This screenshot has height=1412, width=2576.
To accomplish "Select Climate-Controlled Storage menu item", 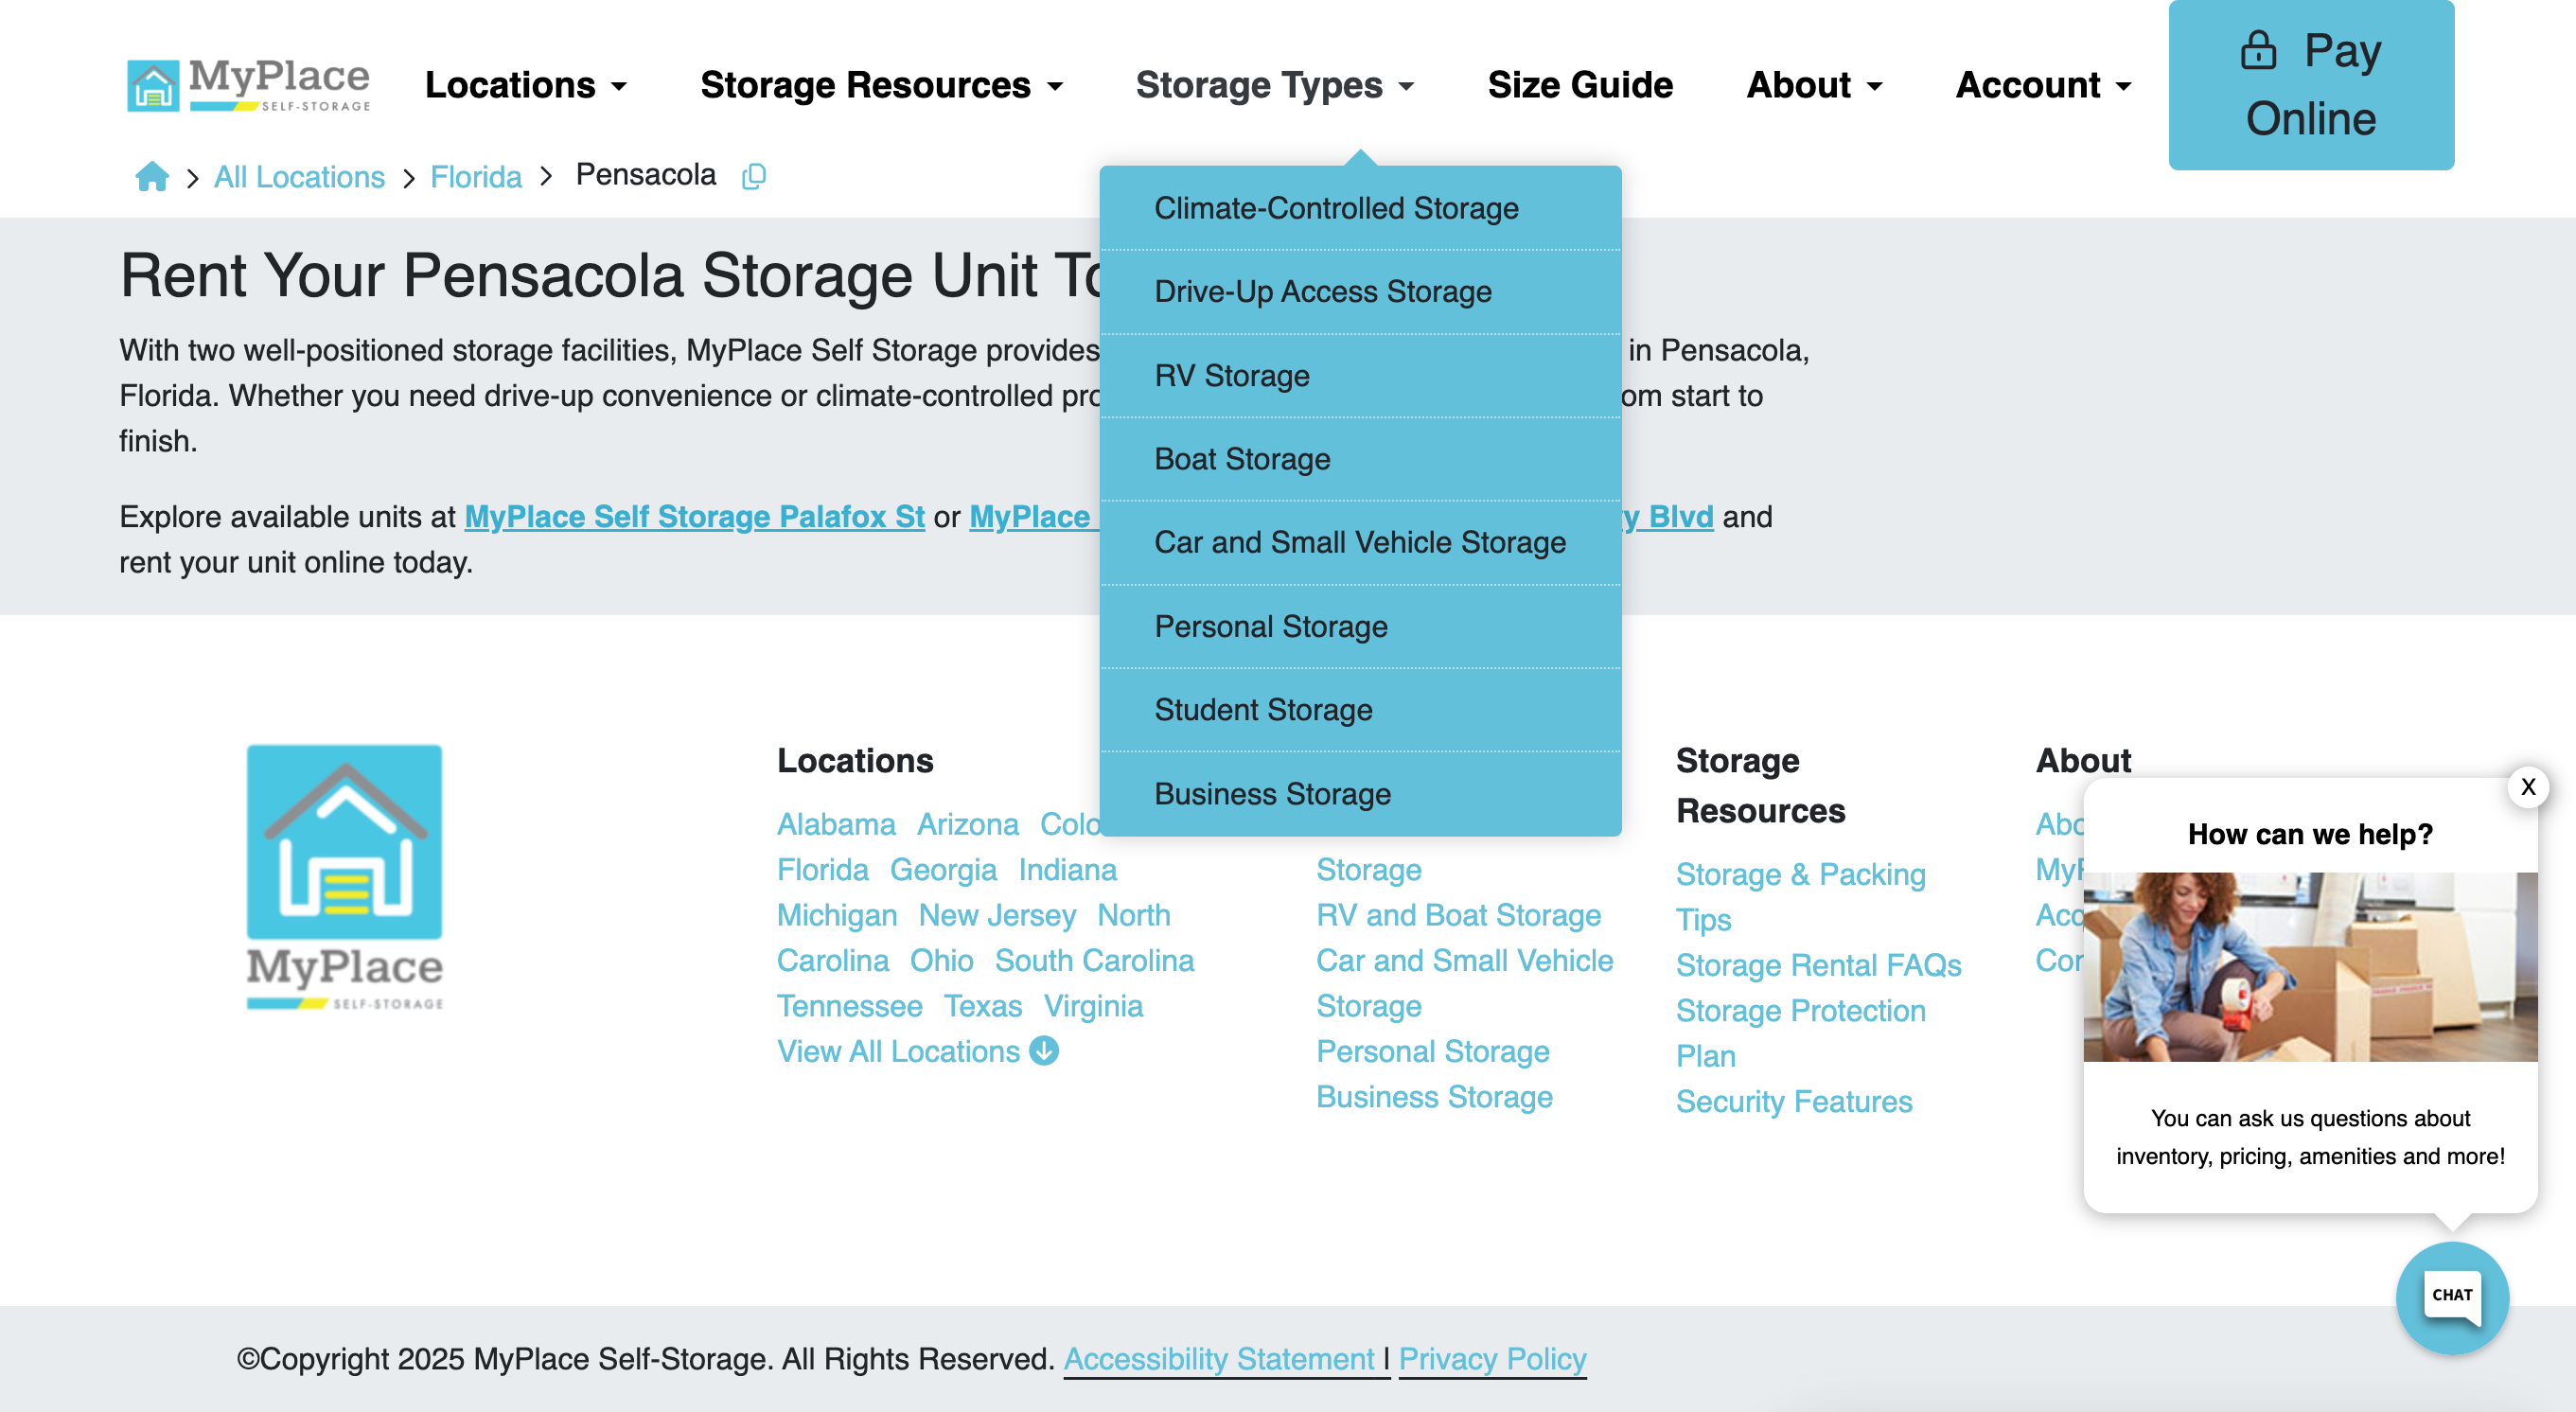I will tap(1336, 208).
